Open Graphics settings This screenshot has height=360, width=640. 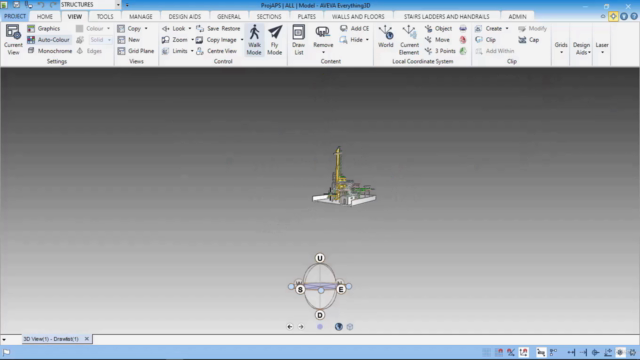point(44,29)
